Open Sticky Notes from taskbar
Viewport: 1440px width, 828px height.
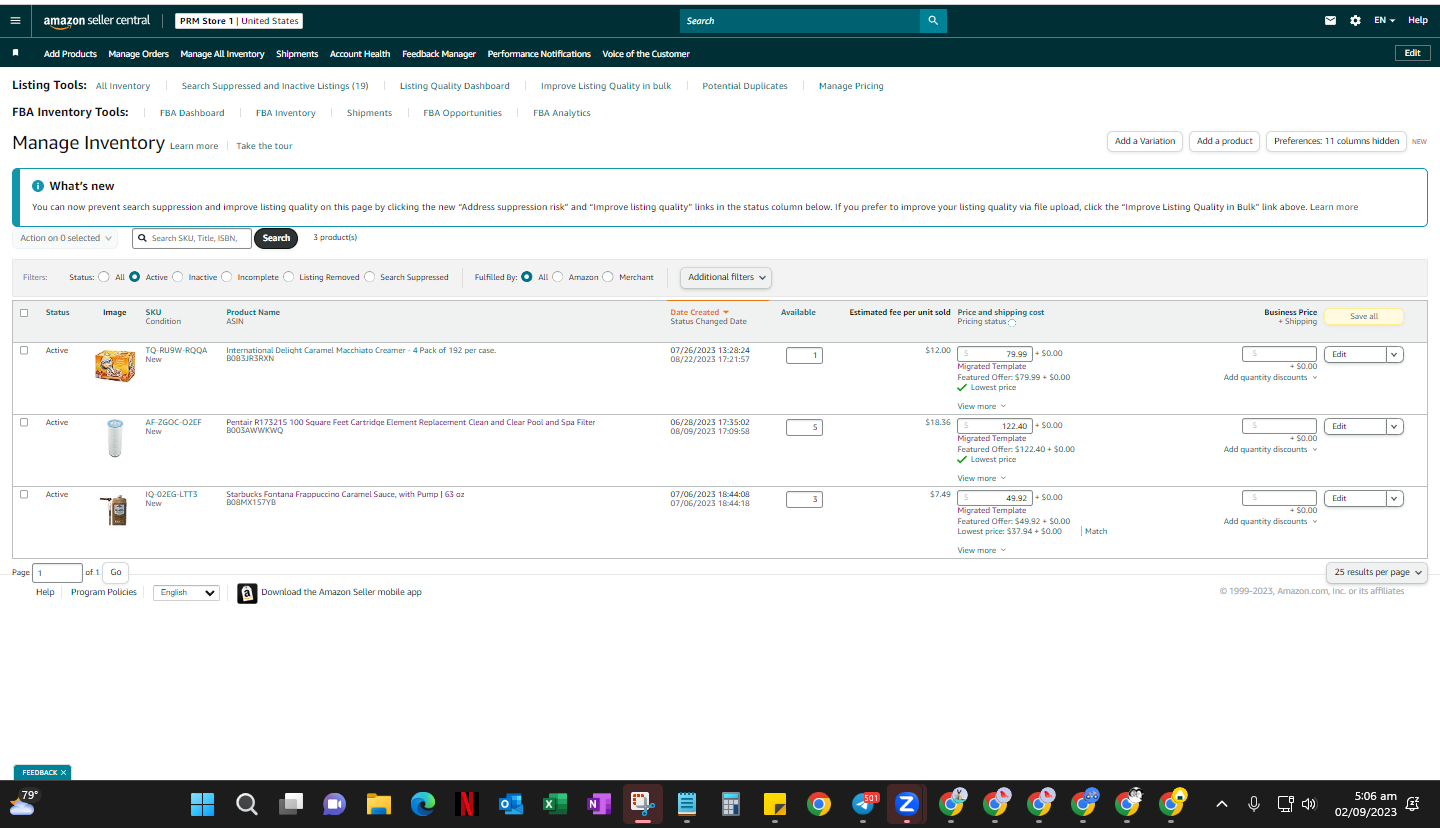[774, 804]
